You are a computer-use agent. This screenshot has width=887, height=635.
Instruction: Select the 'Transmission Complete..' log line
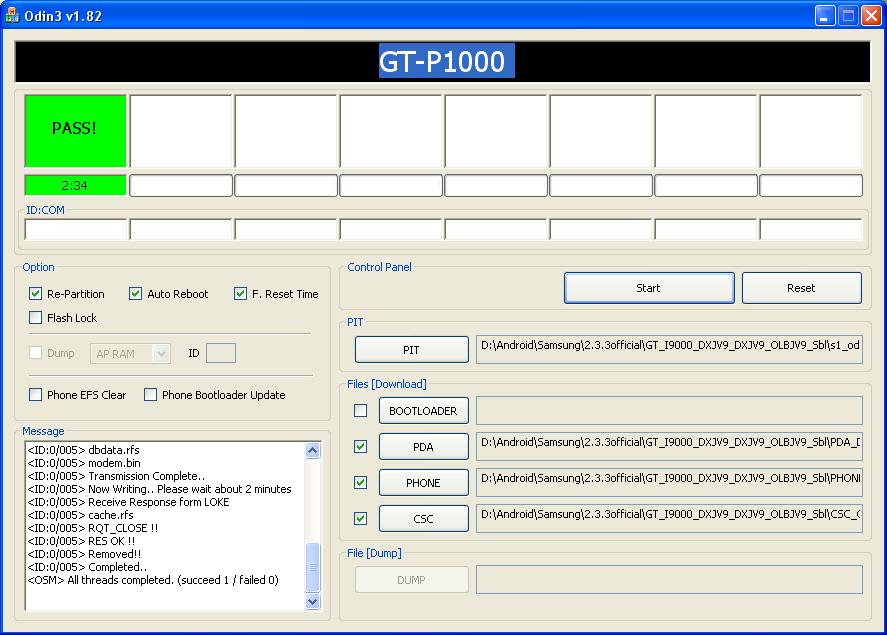coord(116,476)
